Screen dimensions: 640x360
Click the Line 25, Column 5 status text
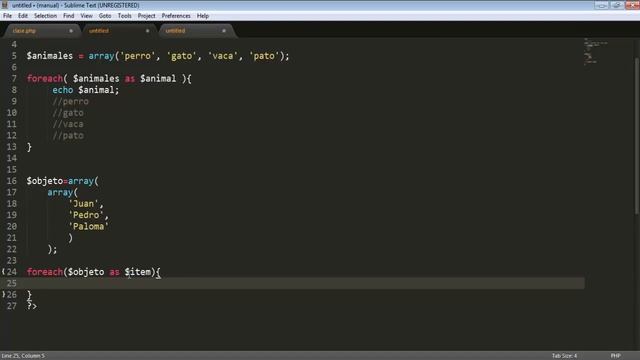pyautogui.click(x=23, y=356)
